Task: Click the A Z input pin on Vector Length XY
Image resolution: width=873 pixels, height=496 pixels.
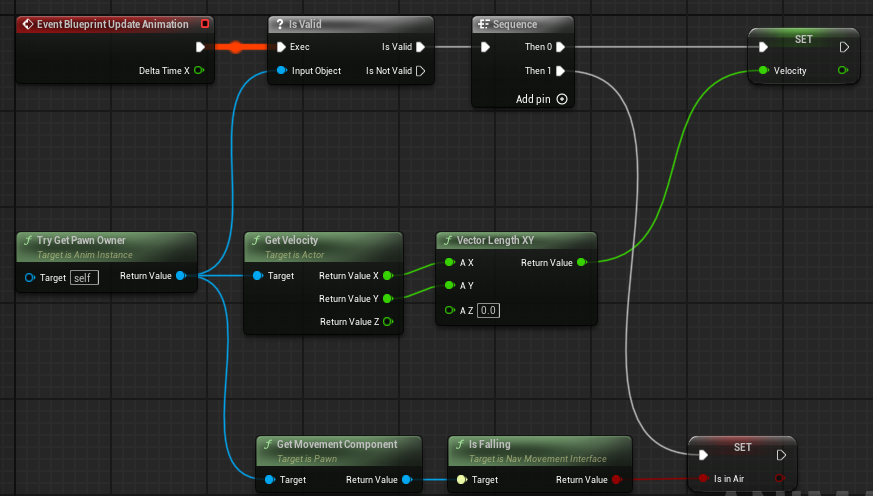Action: (x=450, y=310)
